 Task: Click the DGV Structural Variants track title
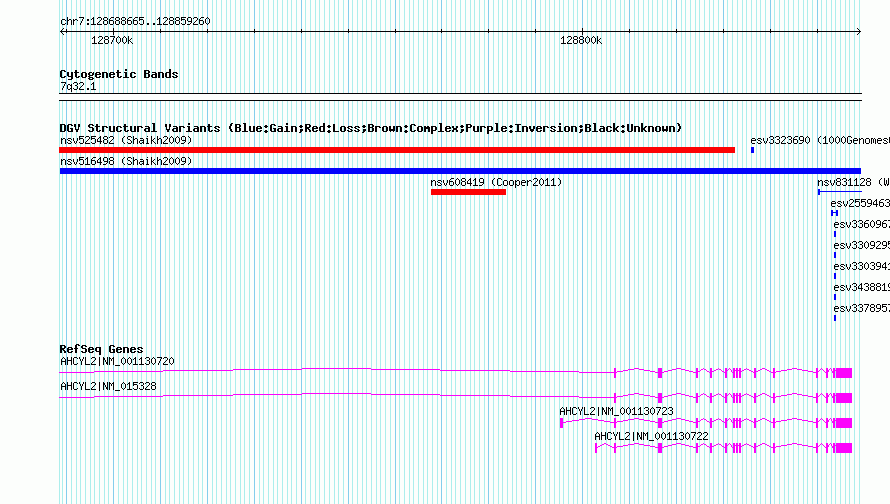(x=371, y=128)
